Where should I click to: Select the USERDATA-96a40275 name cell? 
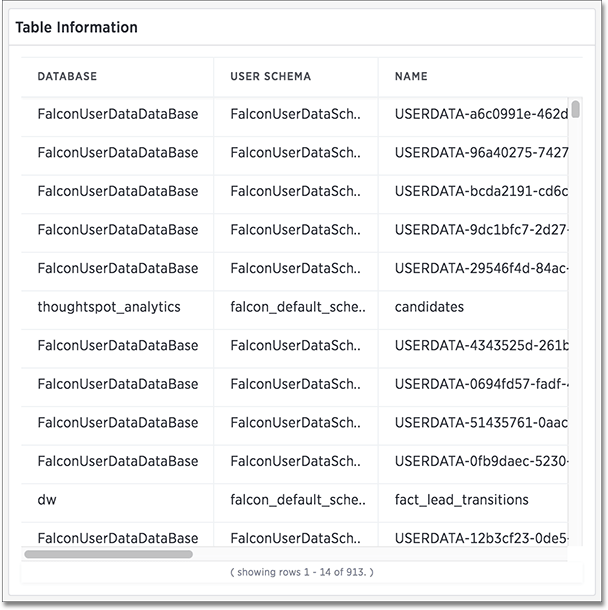click(481, 153)
